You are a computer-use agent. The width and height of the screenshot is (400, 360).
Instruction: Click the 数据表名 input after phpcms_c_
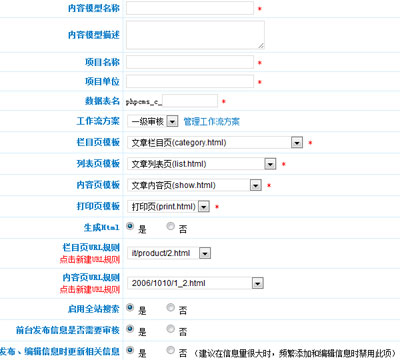coord(190,101)
